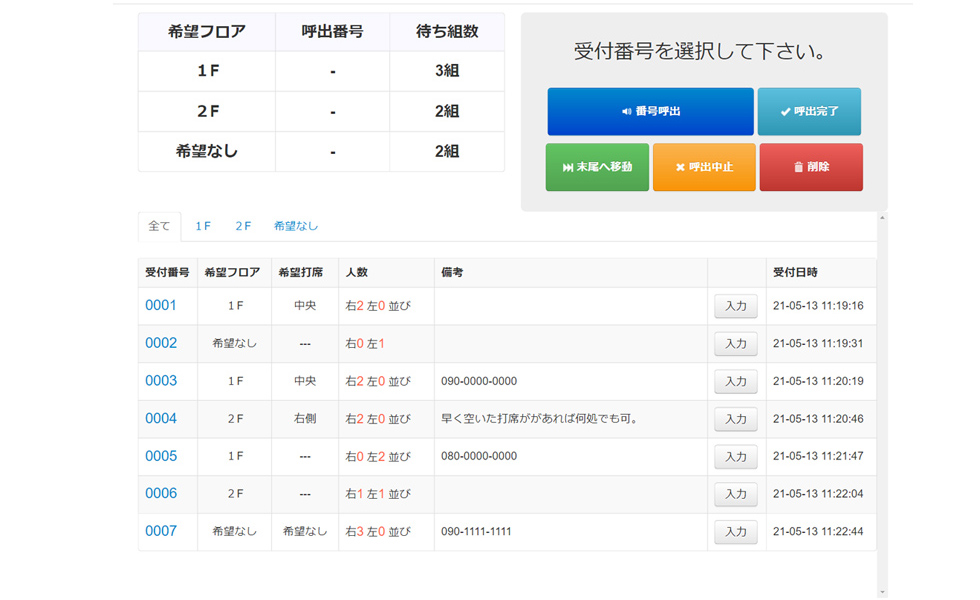Click the 番号呼出 blue button
Viewport: 980px width, 600px height.
(650, 111)
